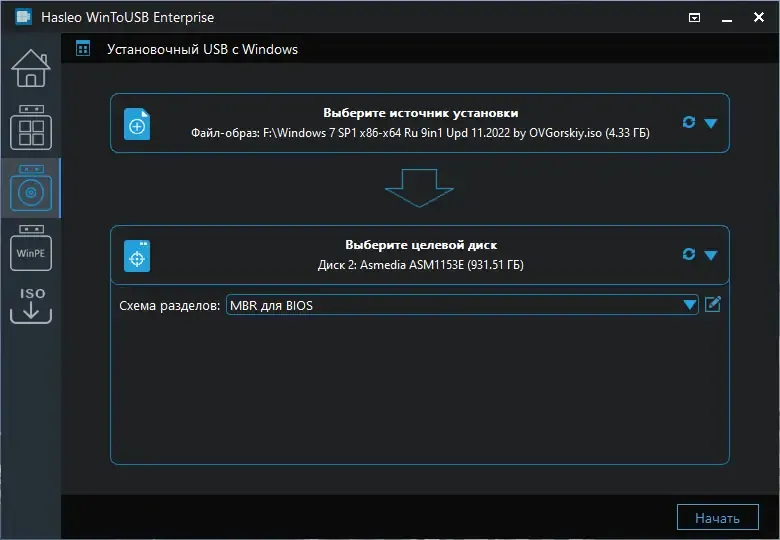Click the grid icon beside page title
Image resolution: width=780 pixels, height=540 pixels.
pos(83,49)
